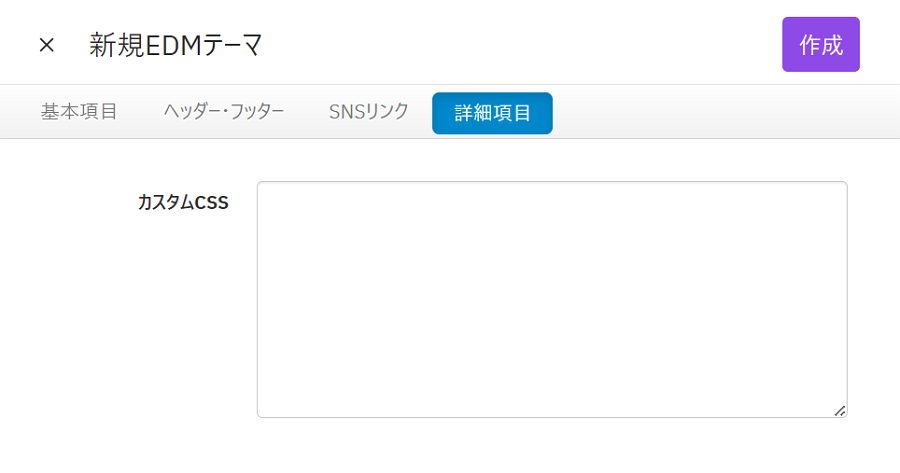Click the bold custom CSS label
The height and width of the screenshot is (473, 900).
(x=183, y=203)
